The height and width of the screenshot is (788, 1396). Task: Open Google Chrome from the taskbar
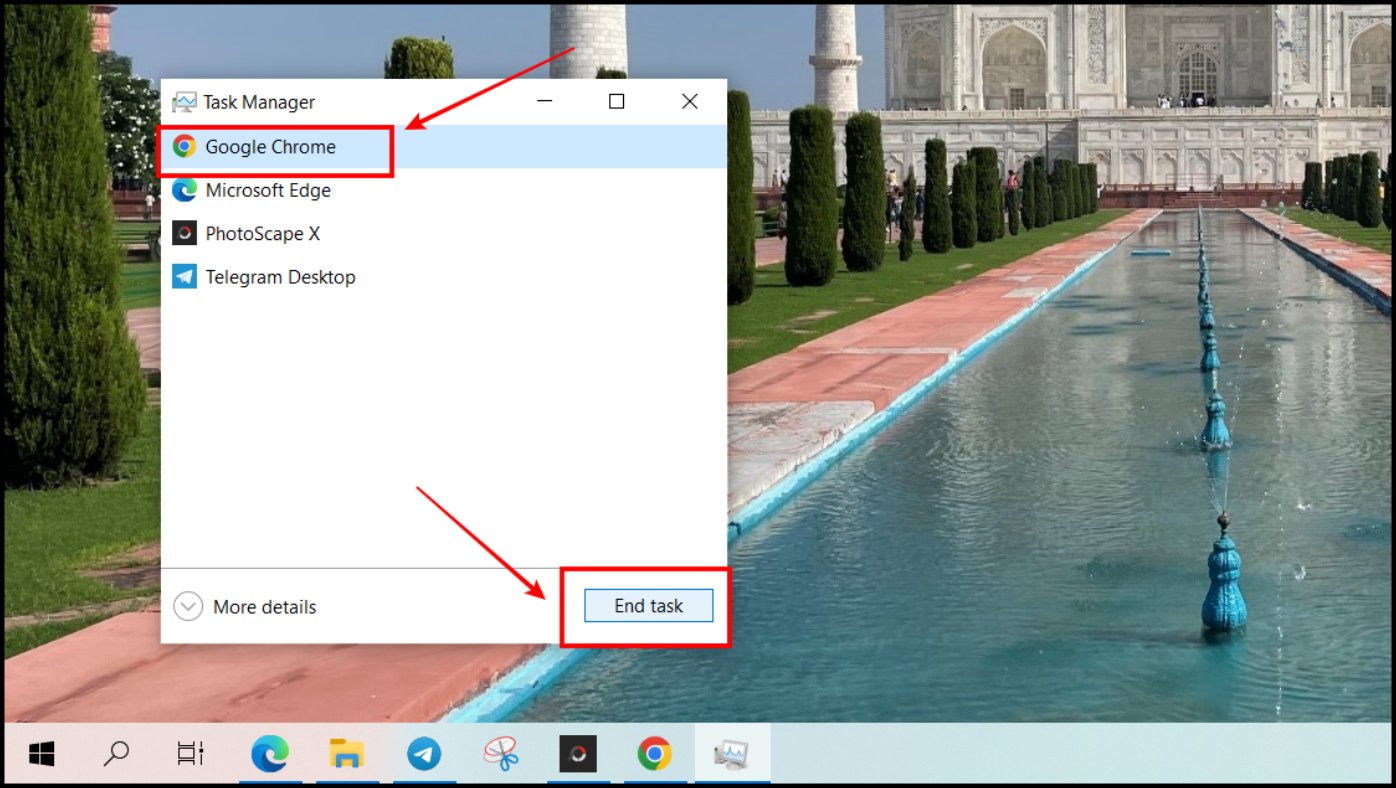655,754
